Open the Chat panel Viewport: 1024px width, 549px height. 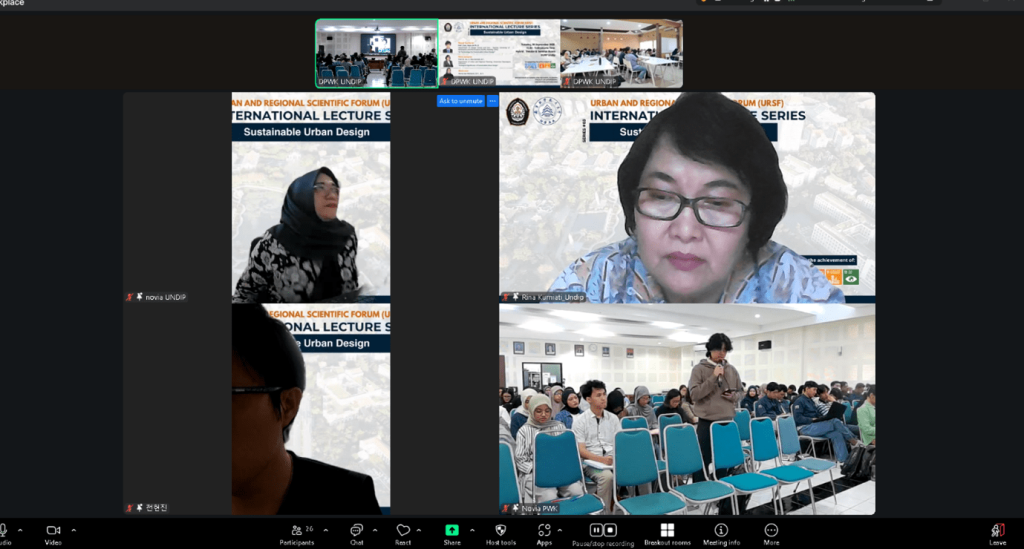pos(356,531)
